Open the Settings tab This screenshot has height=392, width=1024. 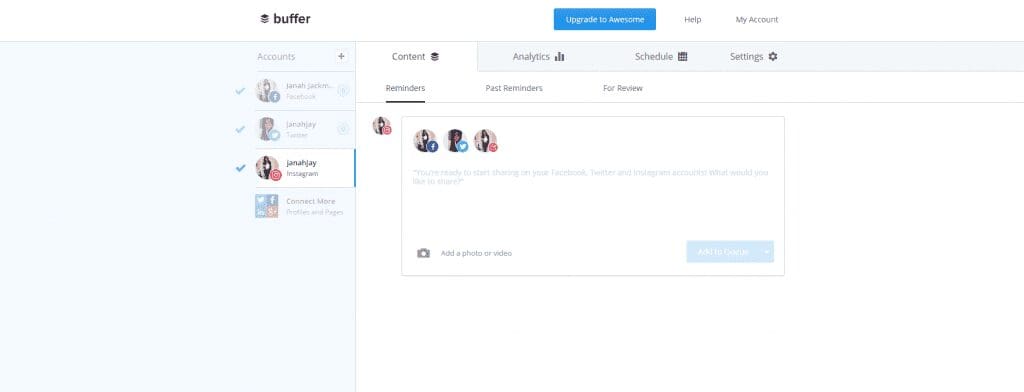754,56
